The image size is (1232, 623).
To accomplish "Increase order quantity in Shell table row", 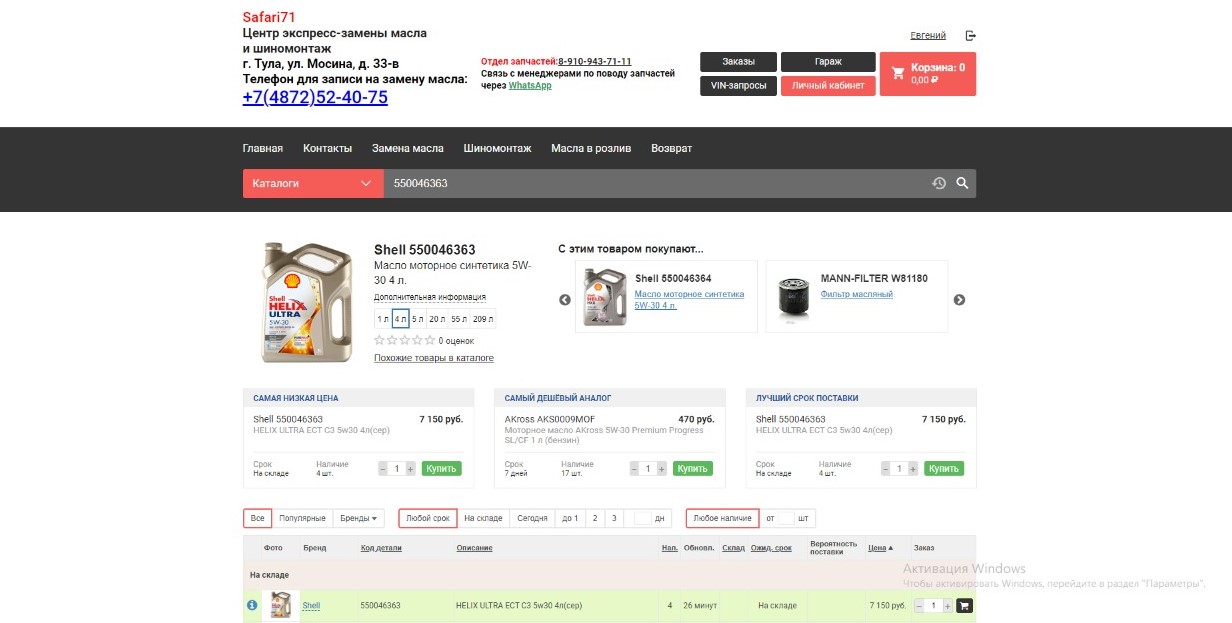I will pos(947,605).
